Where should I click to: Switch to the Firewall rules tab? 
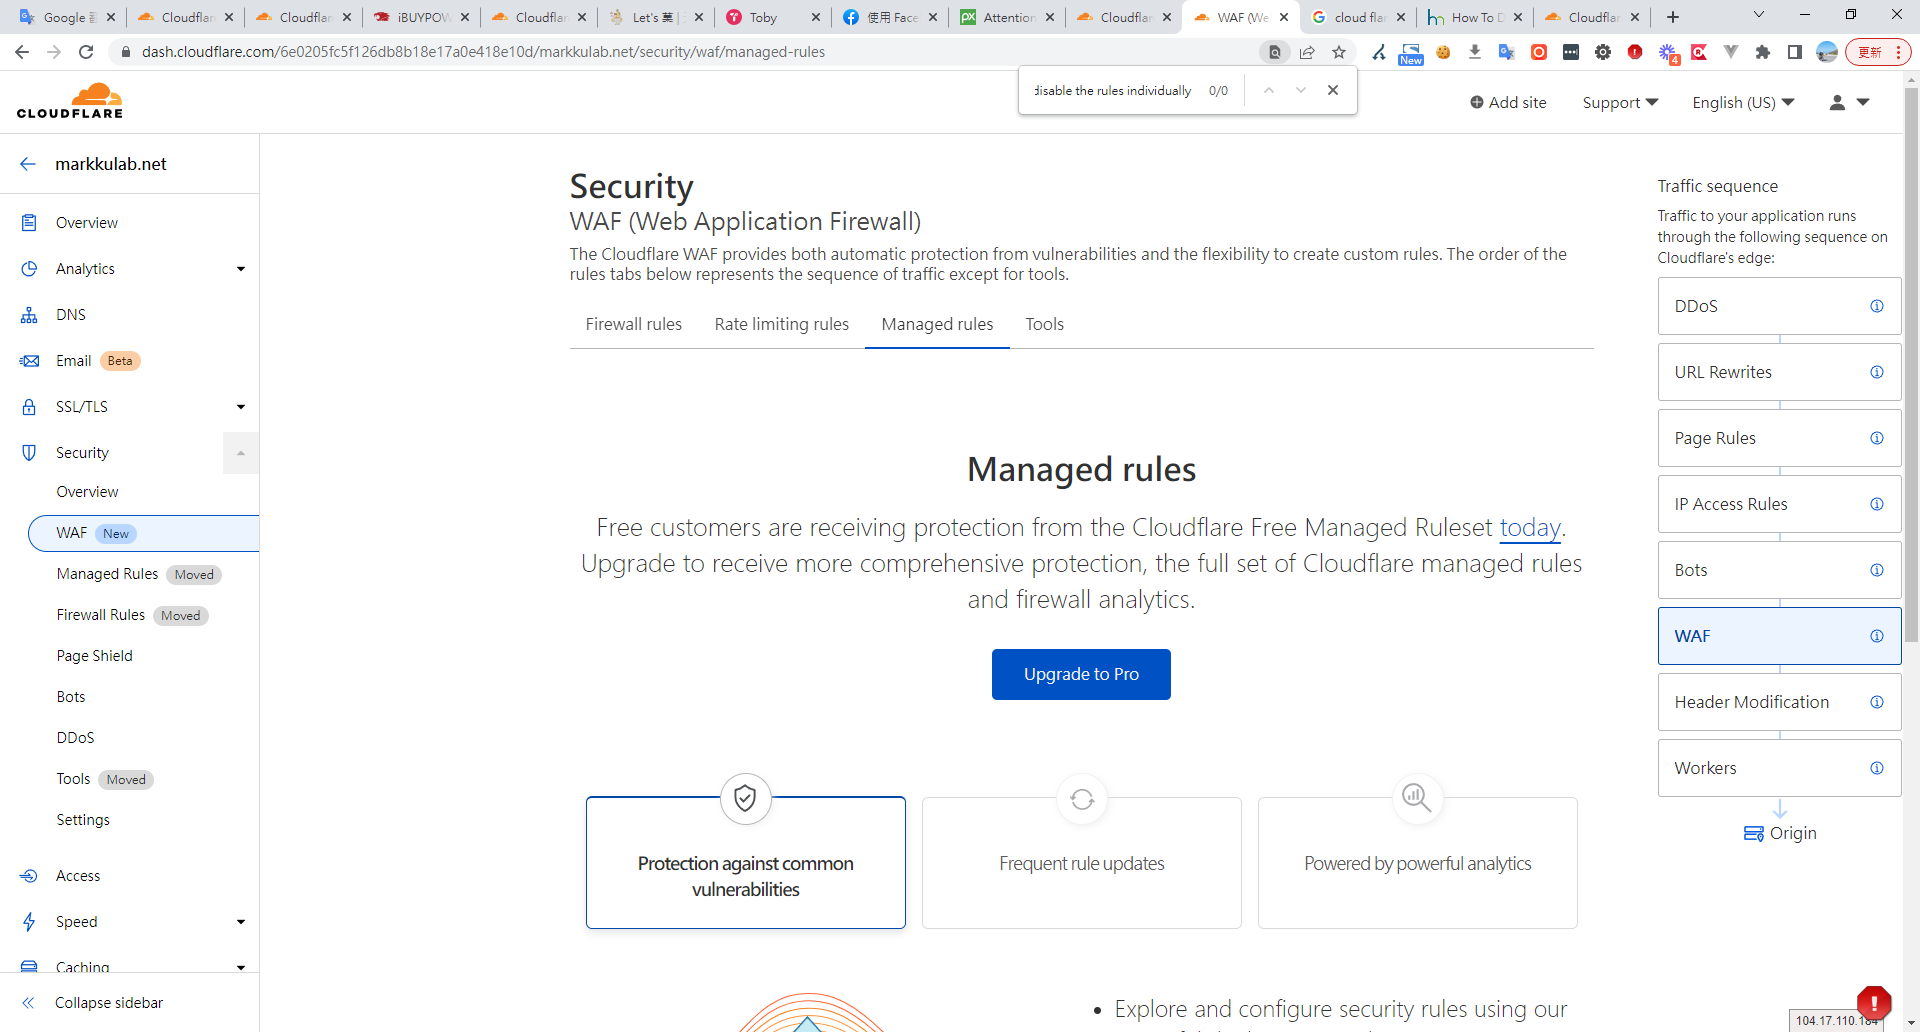tap(633, 324)
